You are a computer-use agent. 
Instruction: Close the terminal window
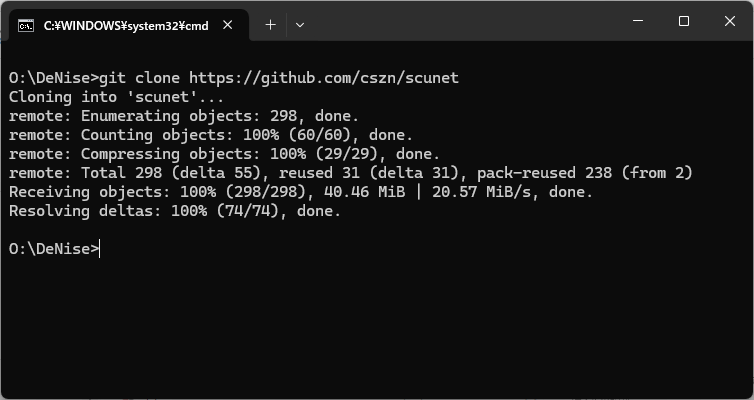pos(729,21)
